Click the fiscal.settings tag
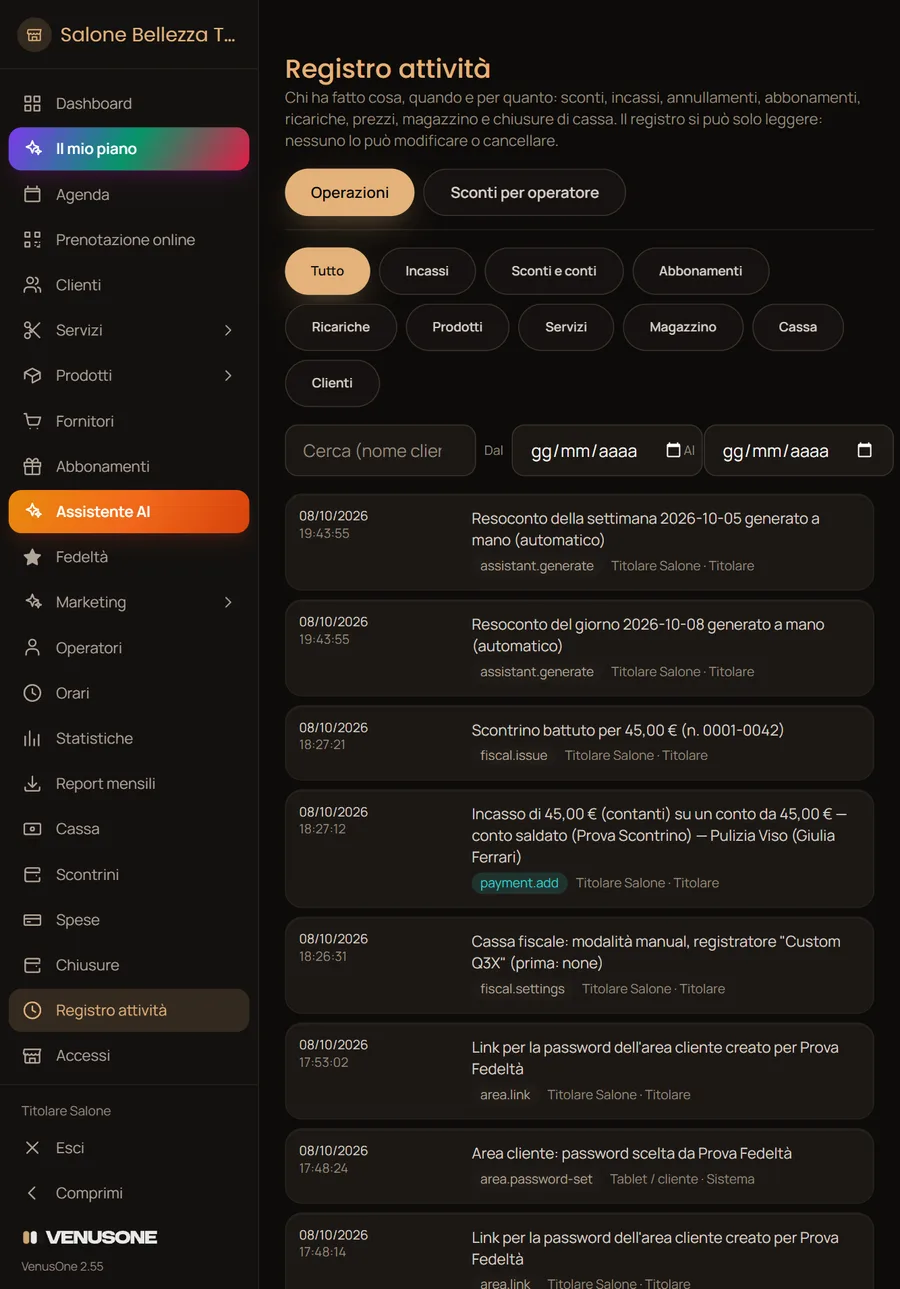 point(522,989)
